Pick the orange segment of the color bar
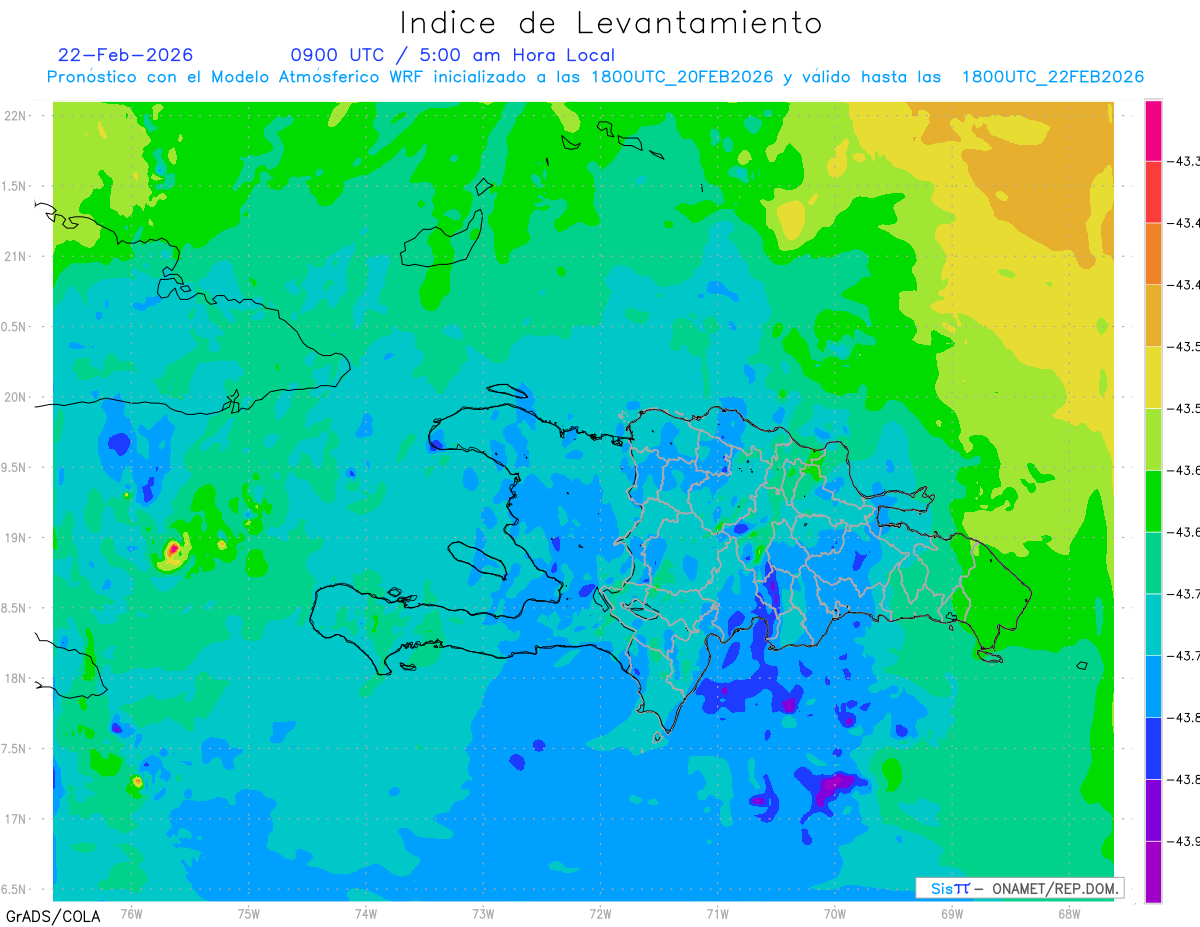The image size is (1200, 927). tap(1153, 253)
